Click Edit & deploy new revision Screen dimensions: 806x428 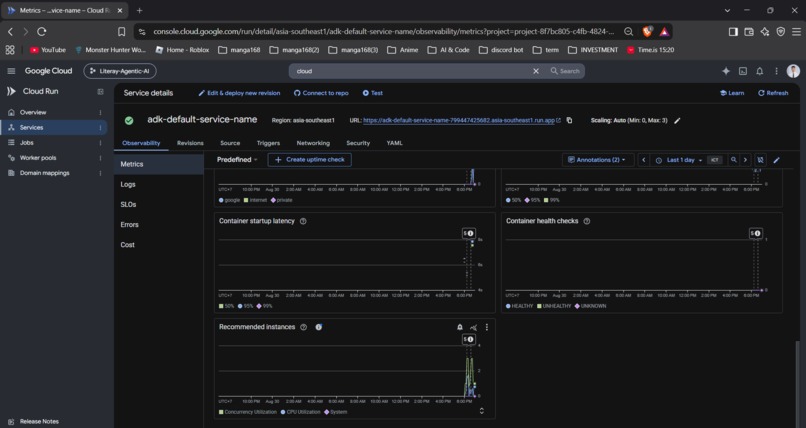tap(239, 93)
